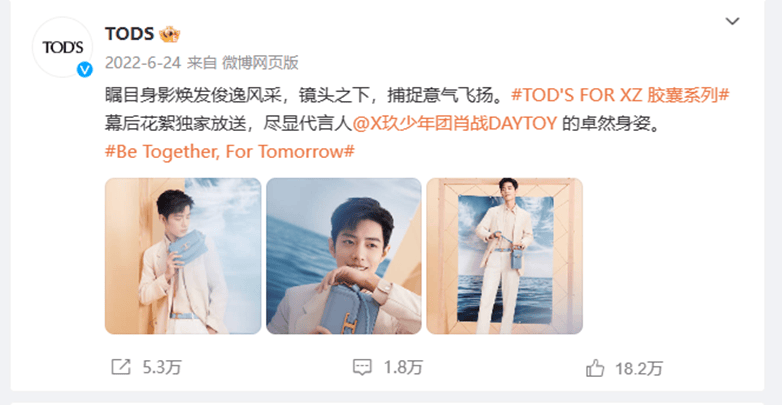Click the crown membership icon beside TODS
Screen dimensions: 782x405
click(x=170, y=34)
